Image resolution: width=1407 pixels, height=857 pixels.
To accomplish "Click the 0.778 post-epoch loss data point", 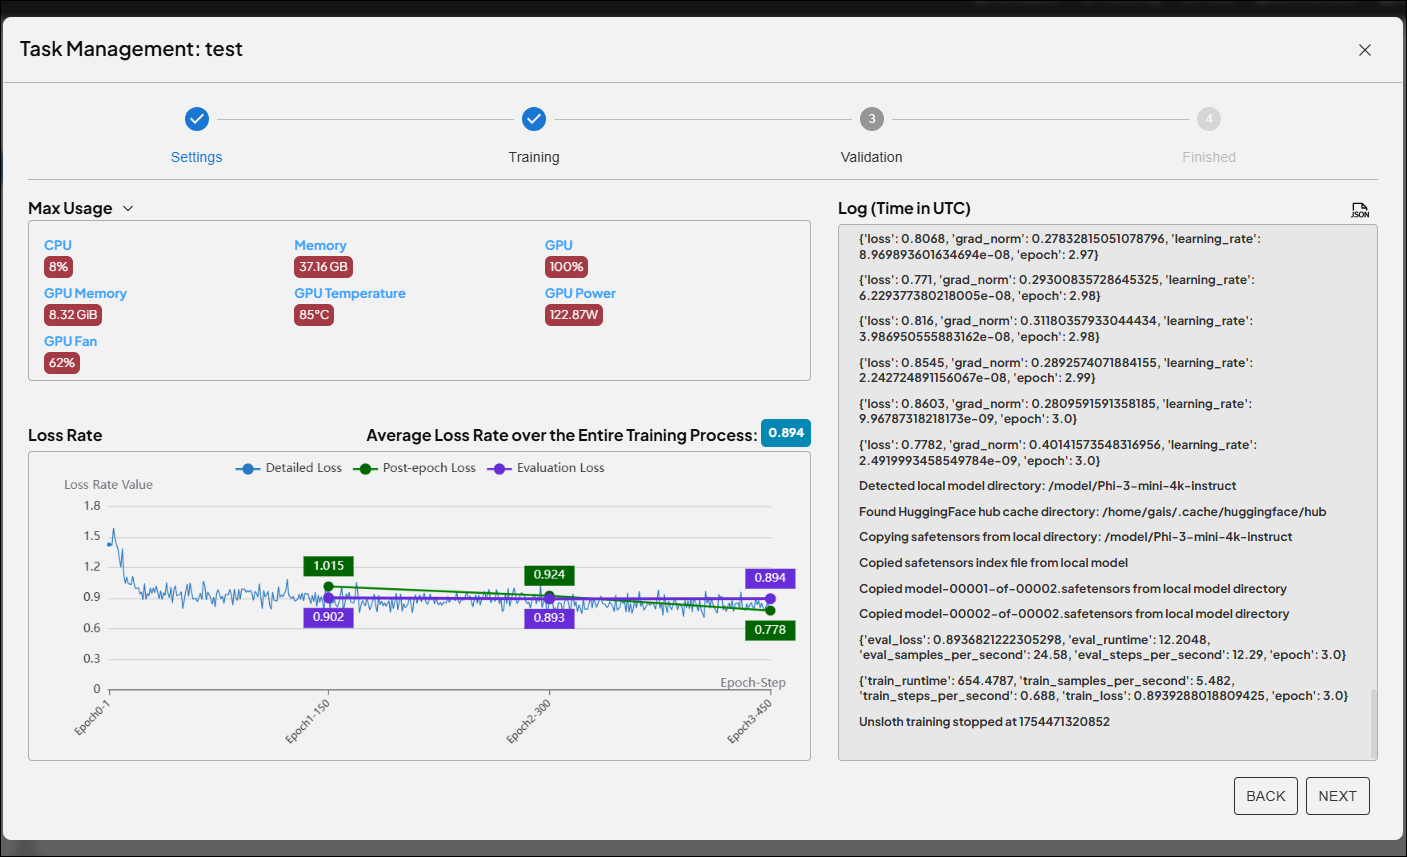I will click(x=770, y=610).
